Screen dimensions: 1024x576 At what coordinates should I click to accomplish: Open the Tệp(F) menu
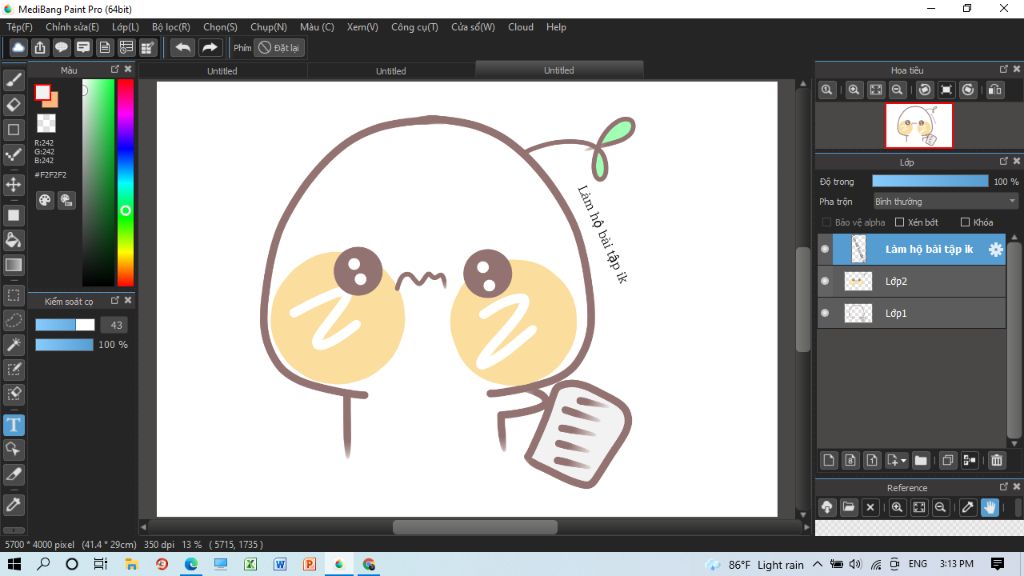[x=20, y=27]
